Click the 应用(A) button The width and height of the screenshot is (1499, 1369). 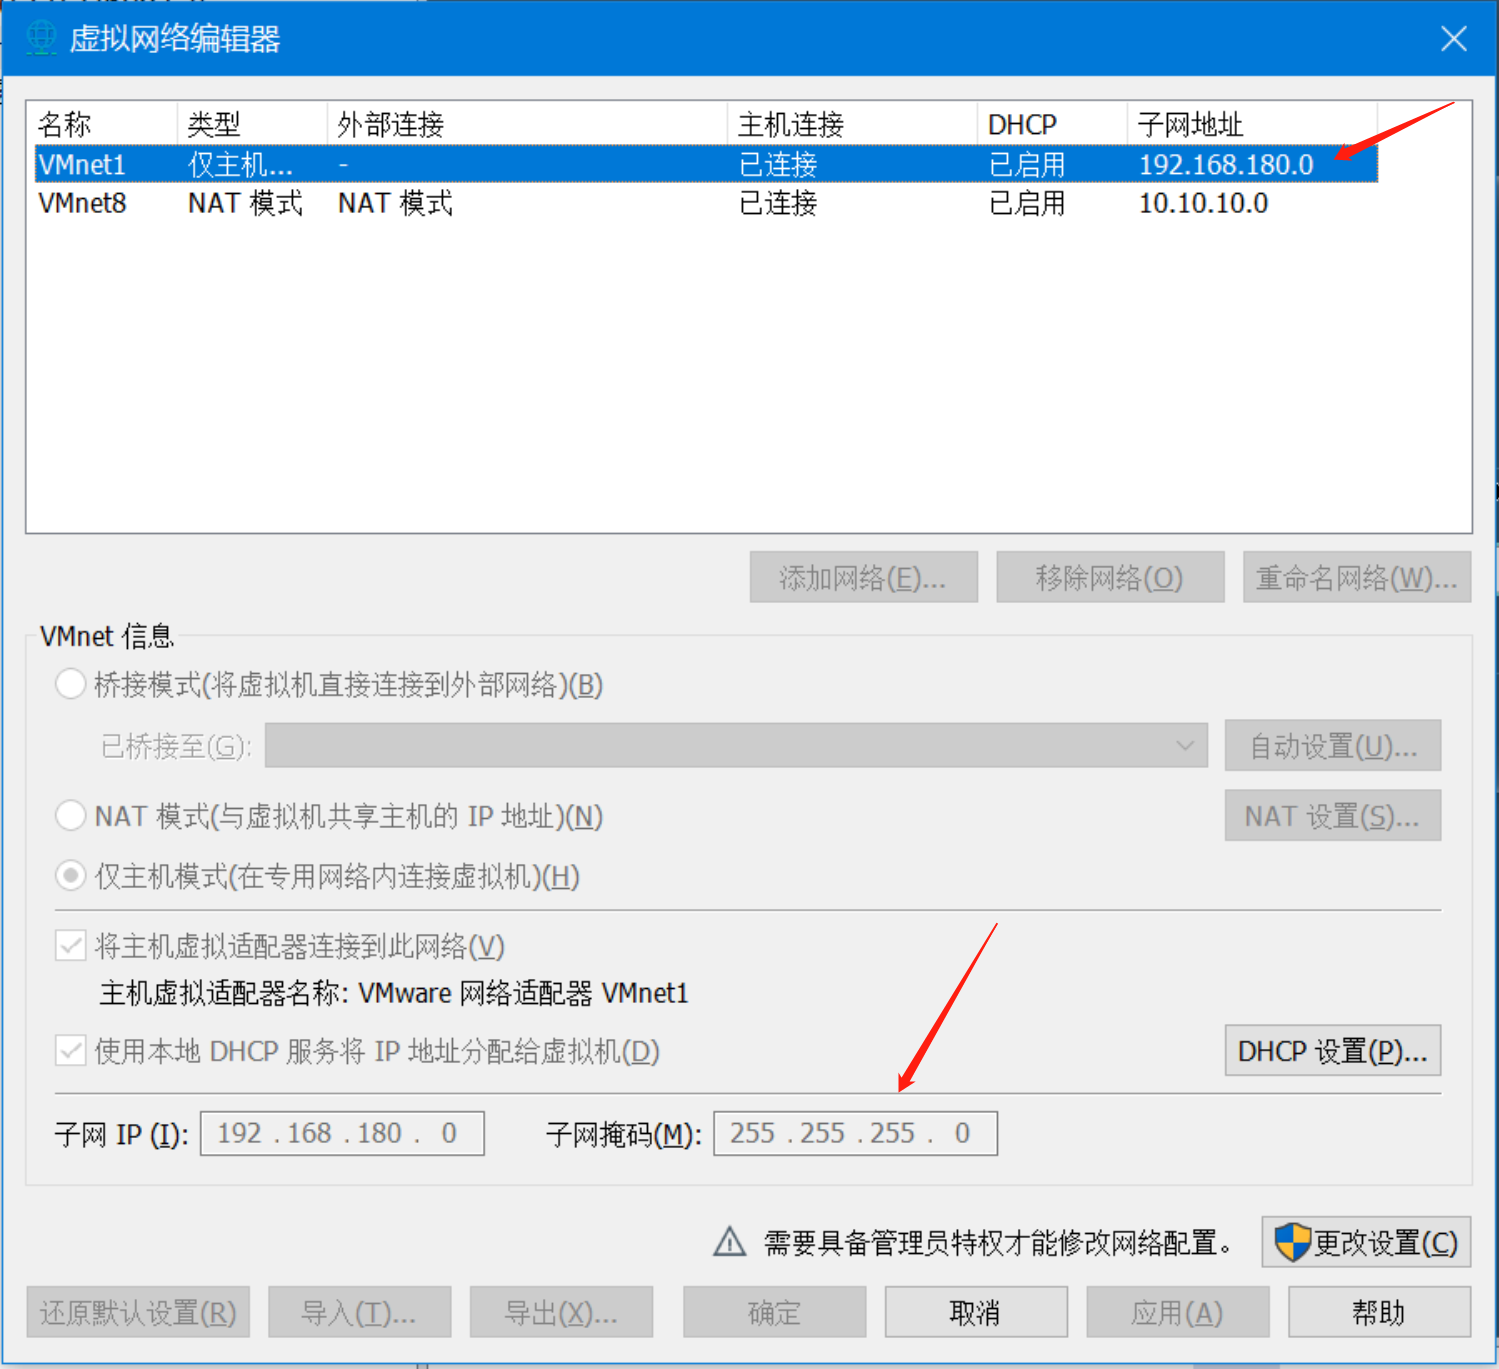1178,1312
